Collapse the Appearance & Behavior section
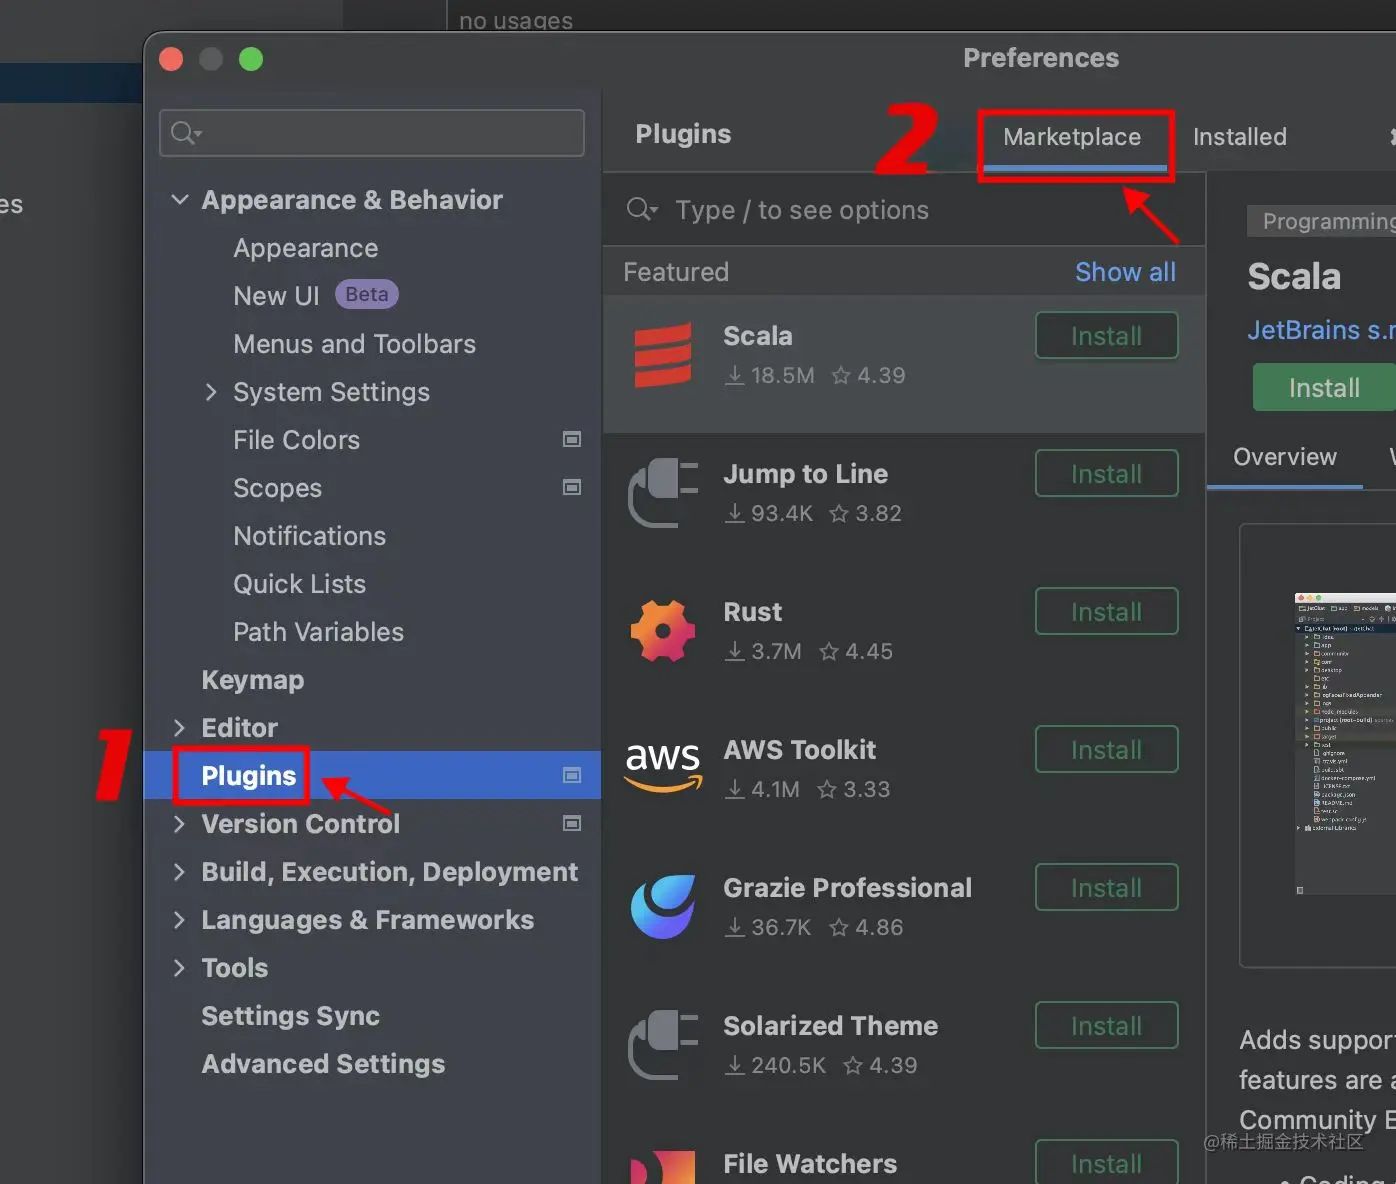This screenshot has height=1184, width=1396. point(180,199)
